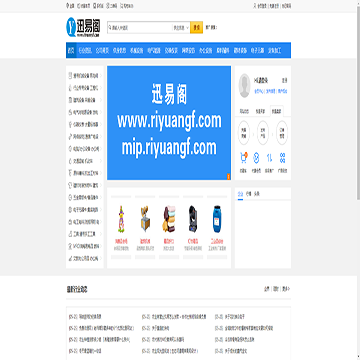Click the blue www.riyuangf.com banner

(169, 123)
